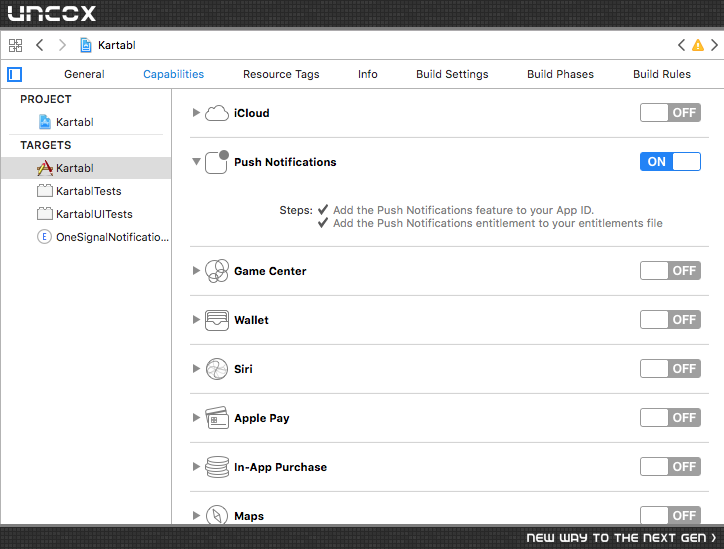Expand the Siri section
Viewport: 724px width, 549px height.
coord(196,368)
